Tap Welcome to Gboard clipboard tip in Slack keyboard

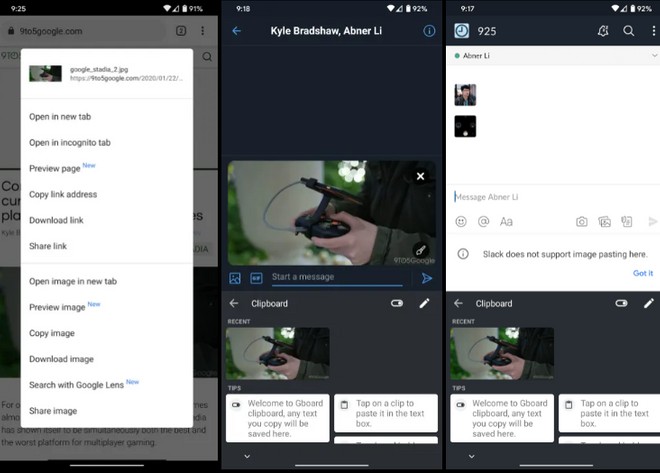click(502, 418)
